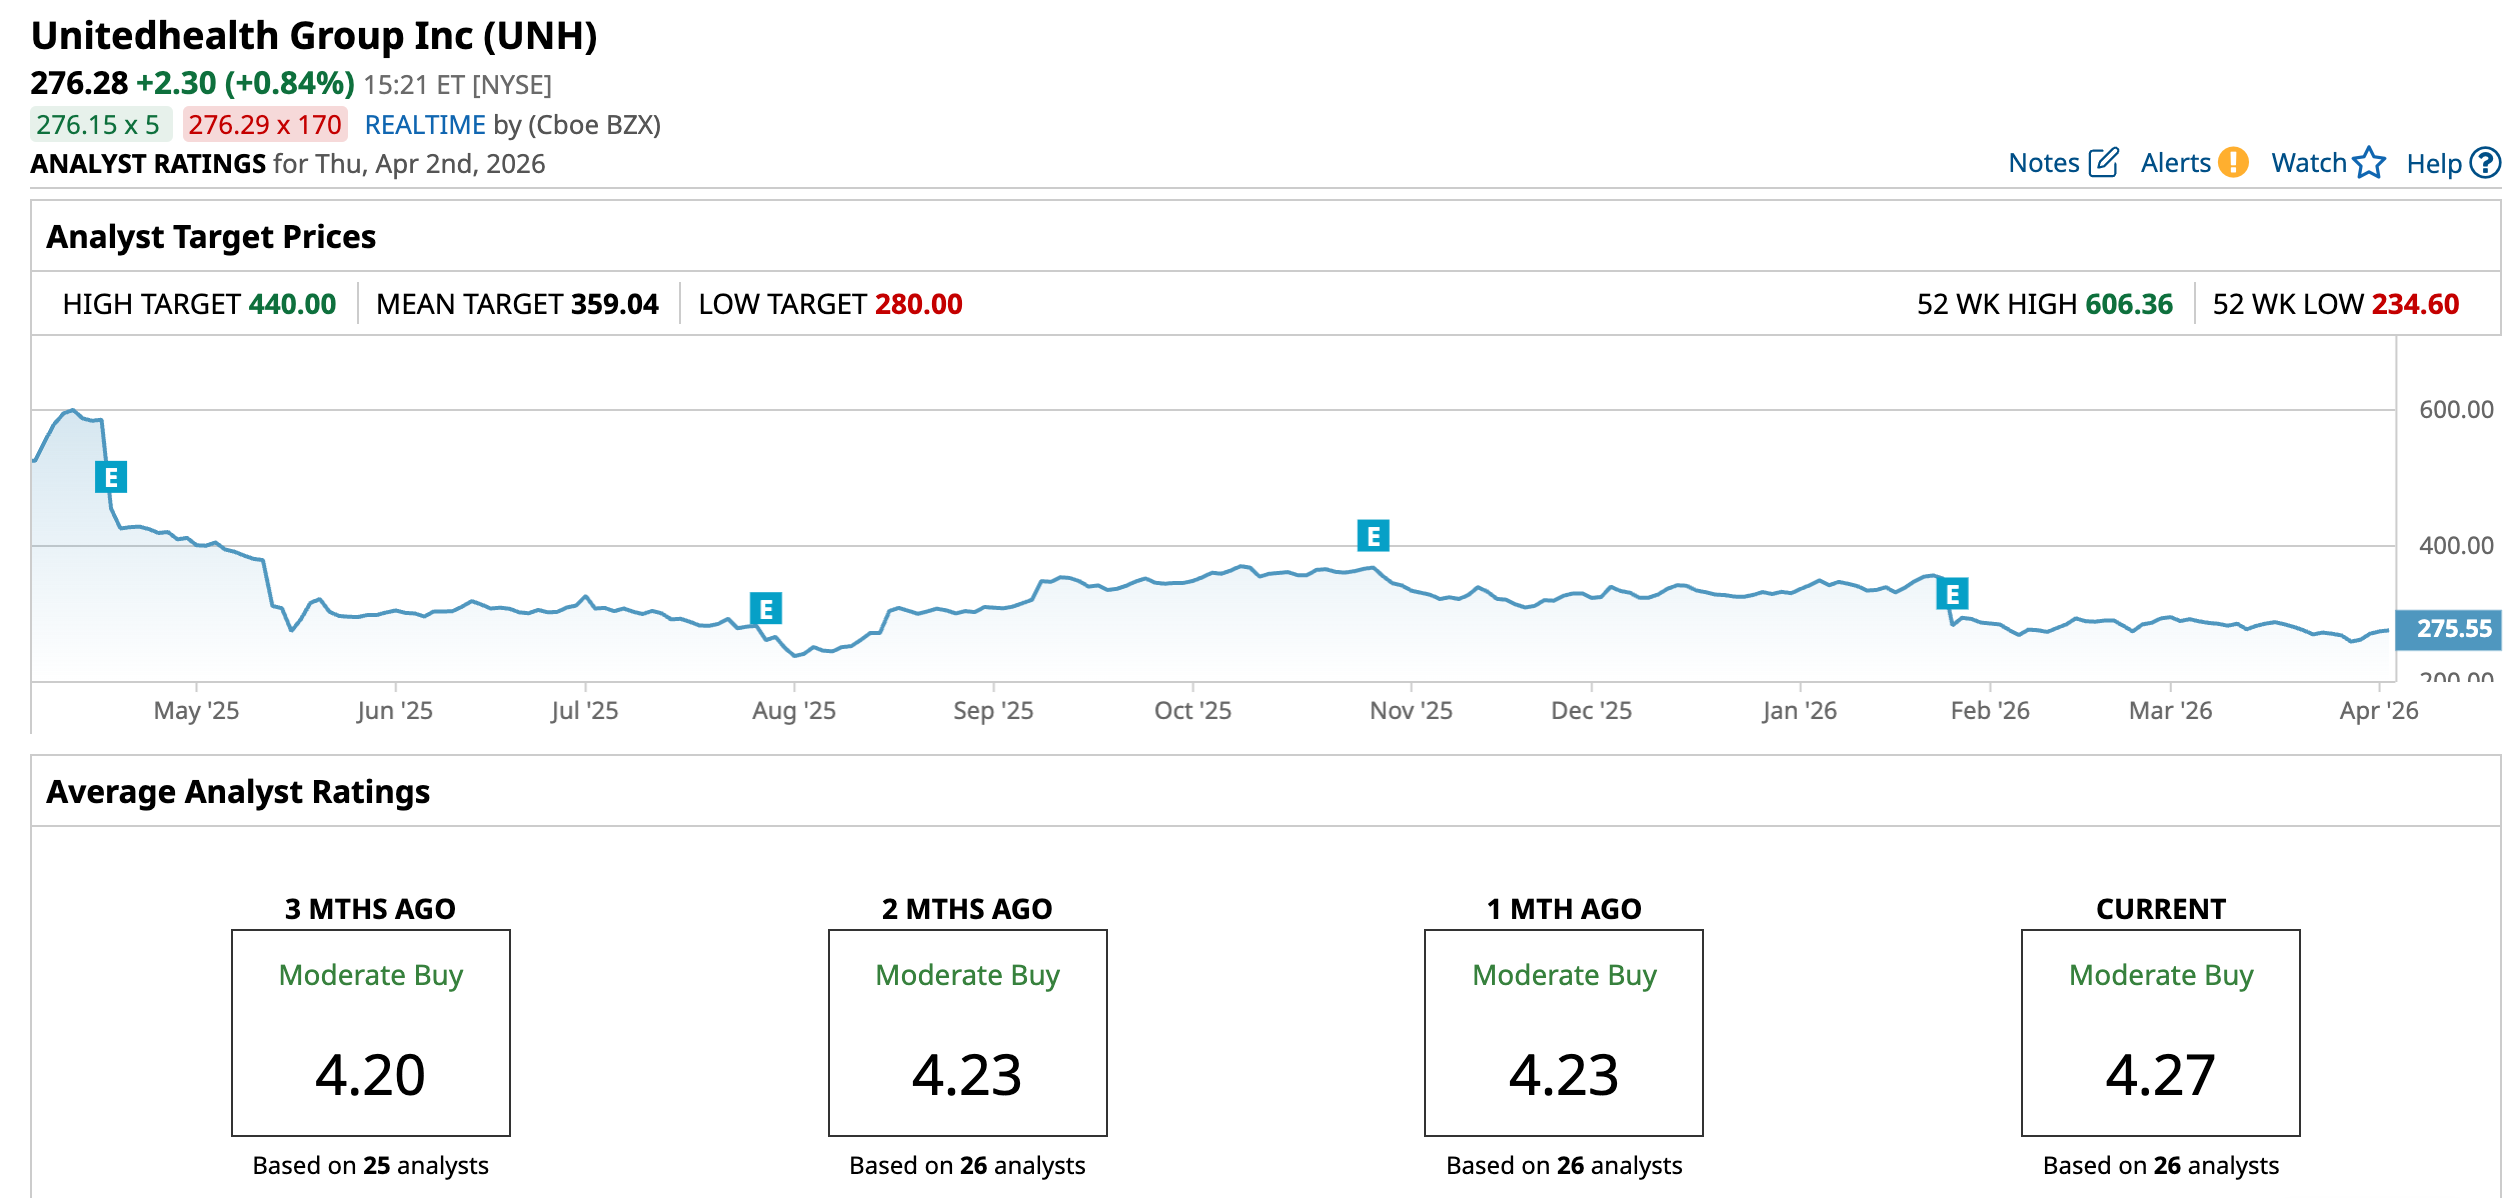The height and width of the screenshot is (1198, 2514).
Task: Click the earnings marker near Aug '25
Action: tap(766, 608)
